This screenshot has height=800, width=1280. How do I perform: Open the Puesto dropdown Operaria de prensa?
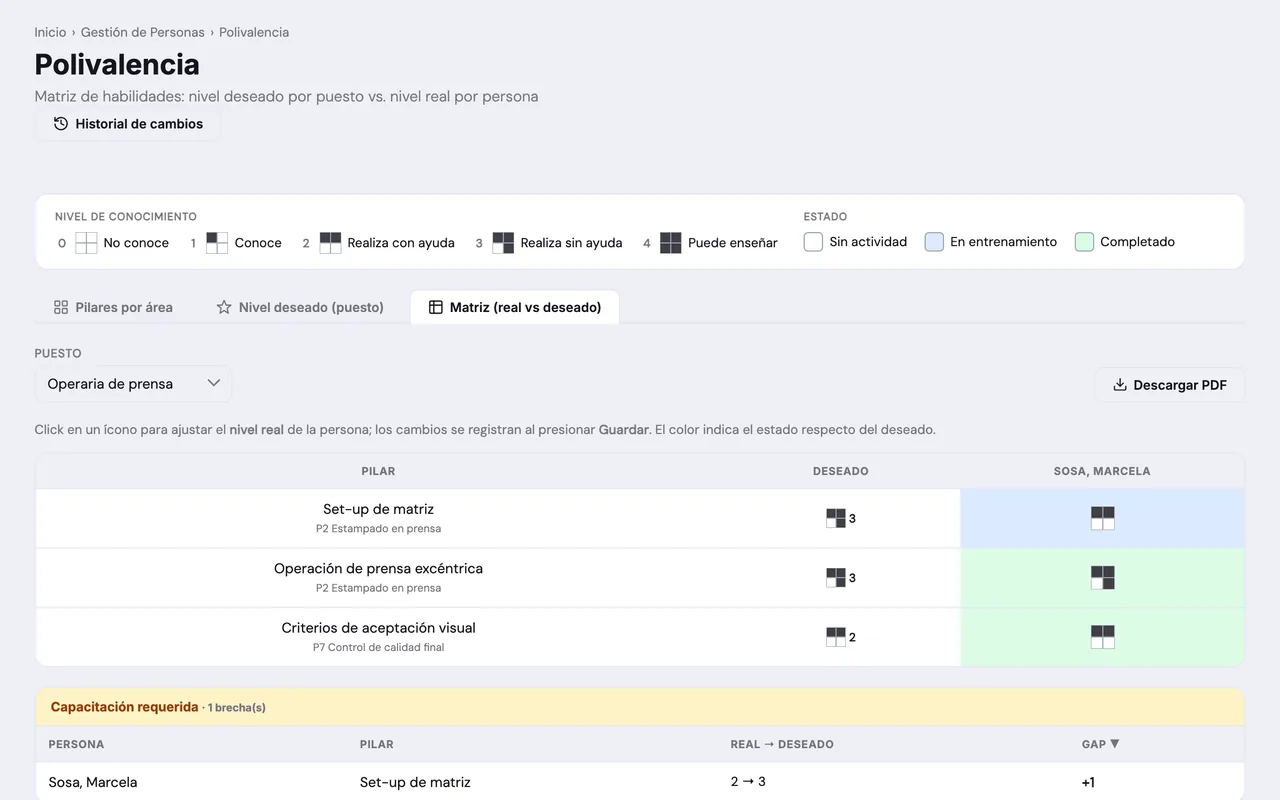[133, 384]
